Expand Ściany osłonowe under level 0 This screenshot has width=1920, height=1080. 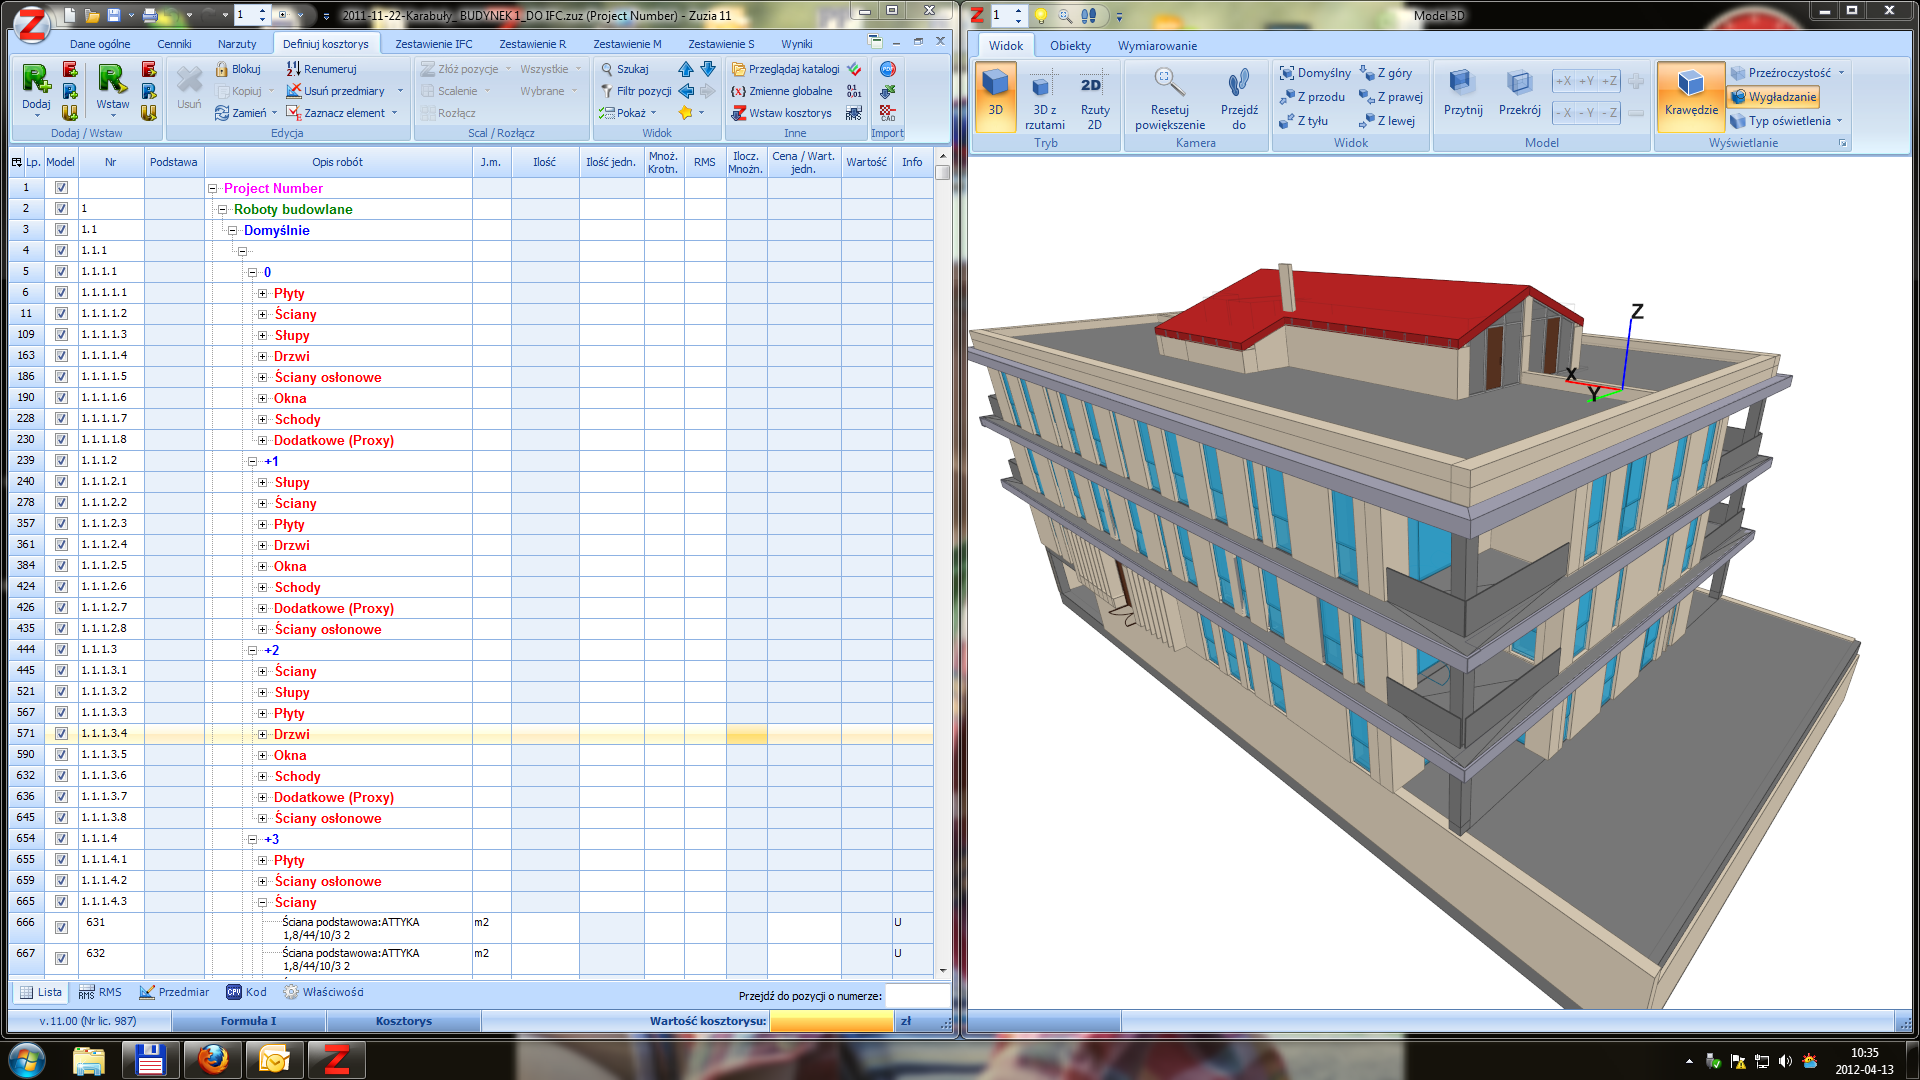pyautogui.click(x=262, y=378)
